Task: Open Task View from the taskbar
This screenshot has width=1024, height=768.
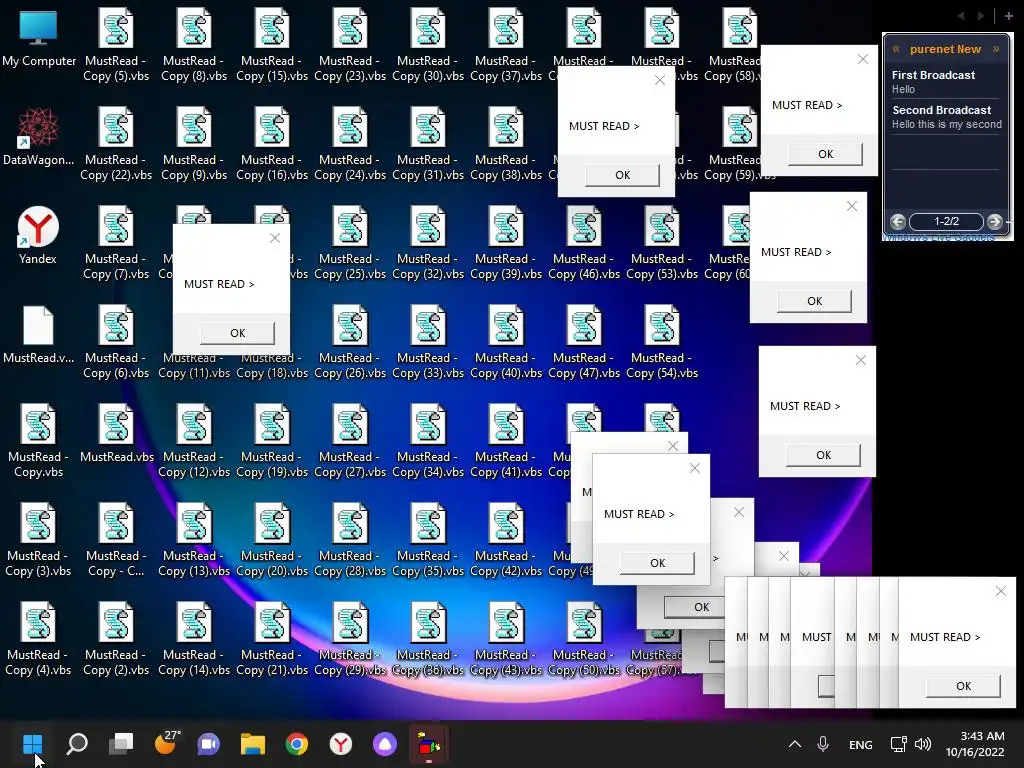Action: coord(121,744)
